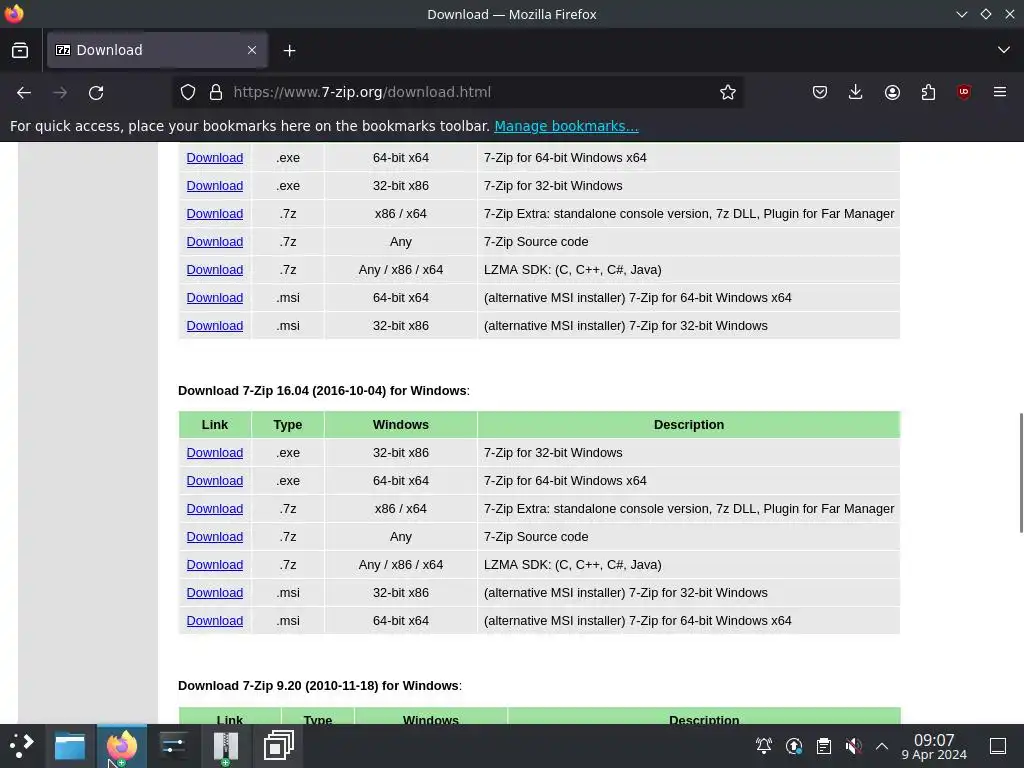Click the 16.04 table 'Link' header

215,424
